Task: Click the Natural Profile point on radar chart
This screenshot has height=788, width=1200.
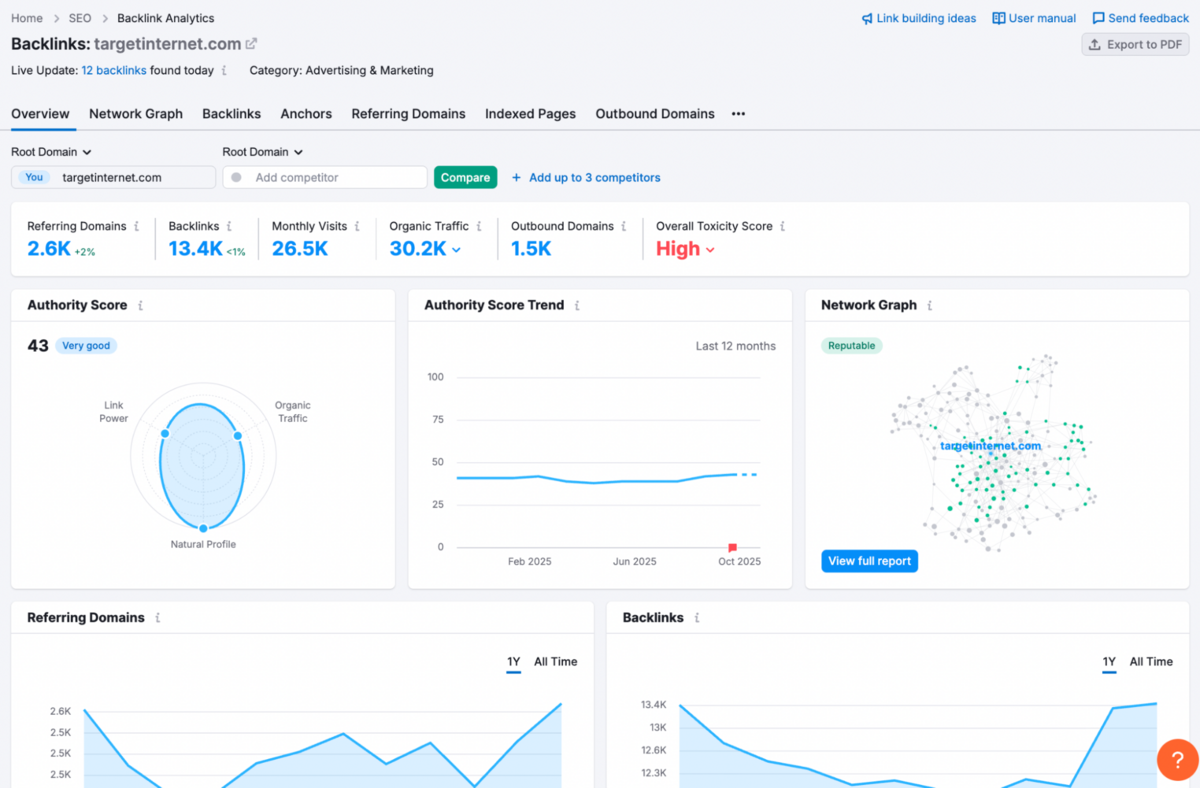Action: point(203,527)
